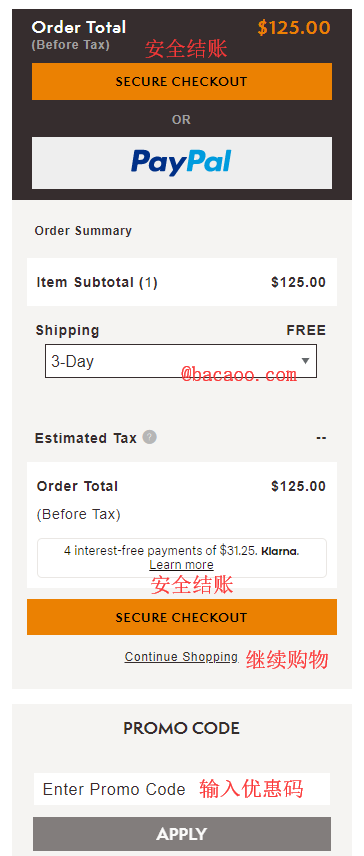364x856 pixels.
Task: Open the 3-Day shipping method selector
Action: 181,361
